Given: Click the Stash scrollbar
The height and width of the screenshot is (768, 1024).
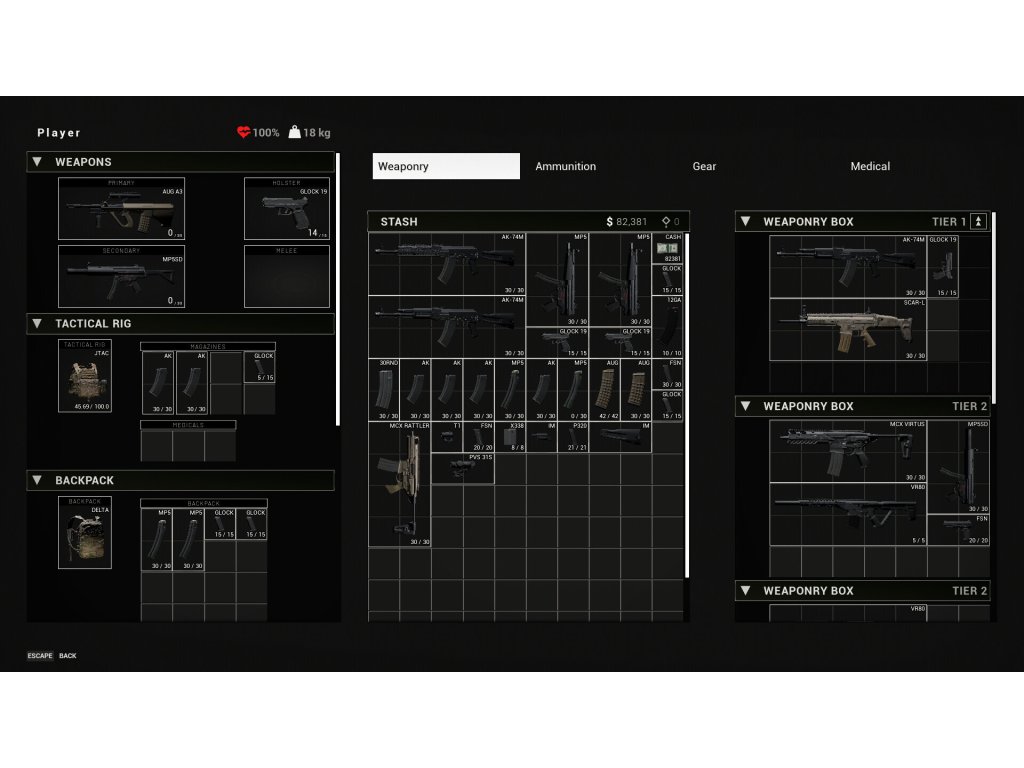Looking at the screenshot, I should 687,405.
